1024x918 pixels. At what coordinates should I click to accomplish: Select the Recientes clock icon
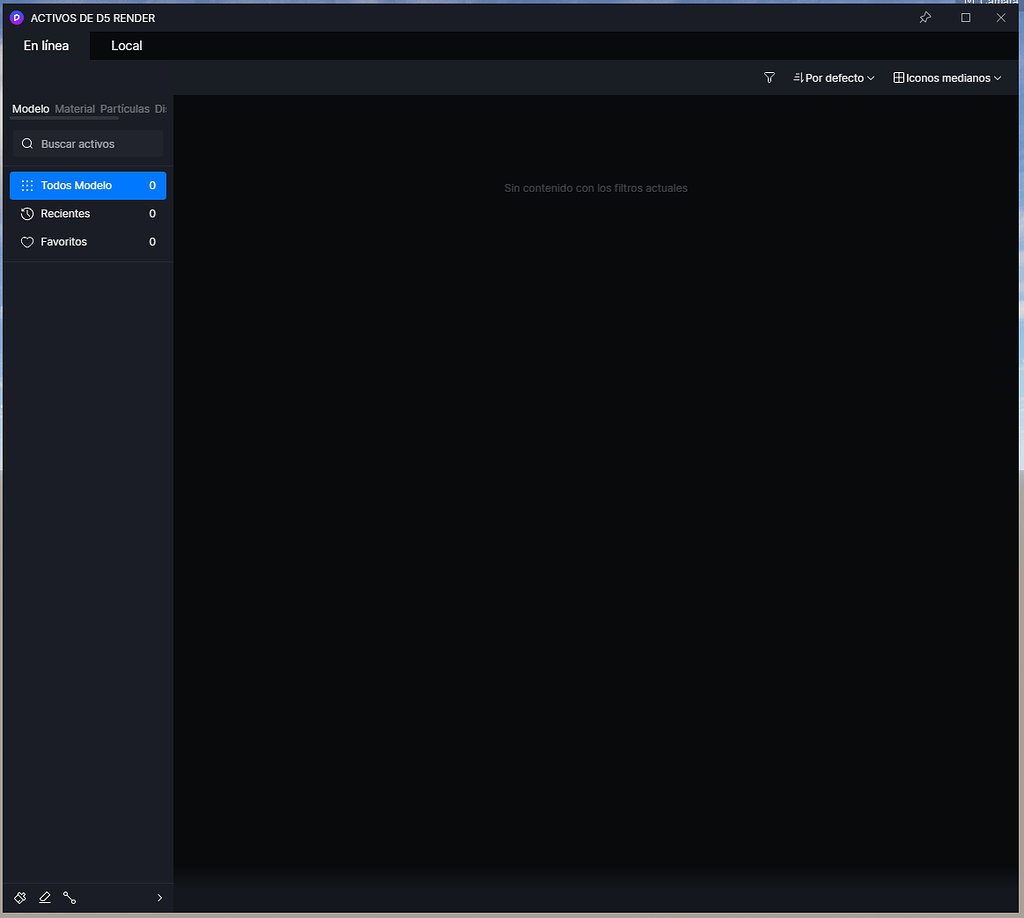pyautogui.click(x=25, y=213)
